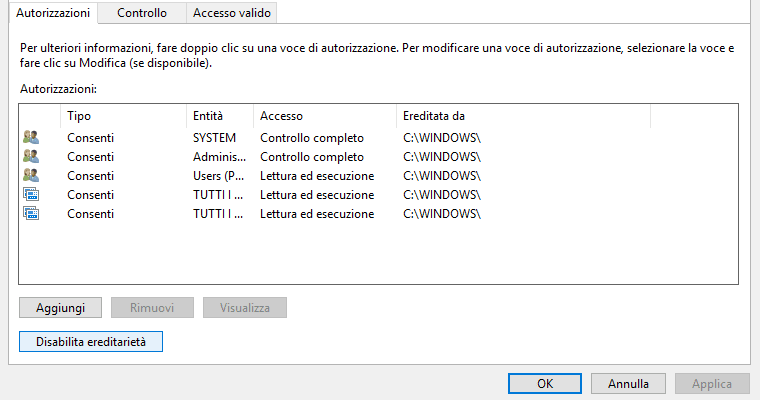Sort list by Tipo column header
The height and width of the screenshot is (400, 760).
click(x=123, y=116)
